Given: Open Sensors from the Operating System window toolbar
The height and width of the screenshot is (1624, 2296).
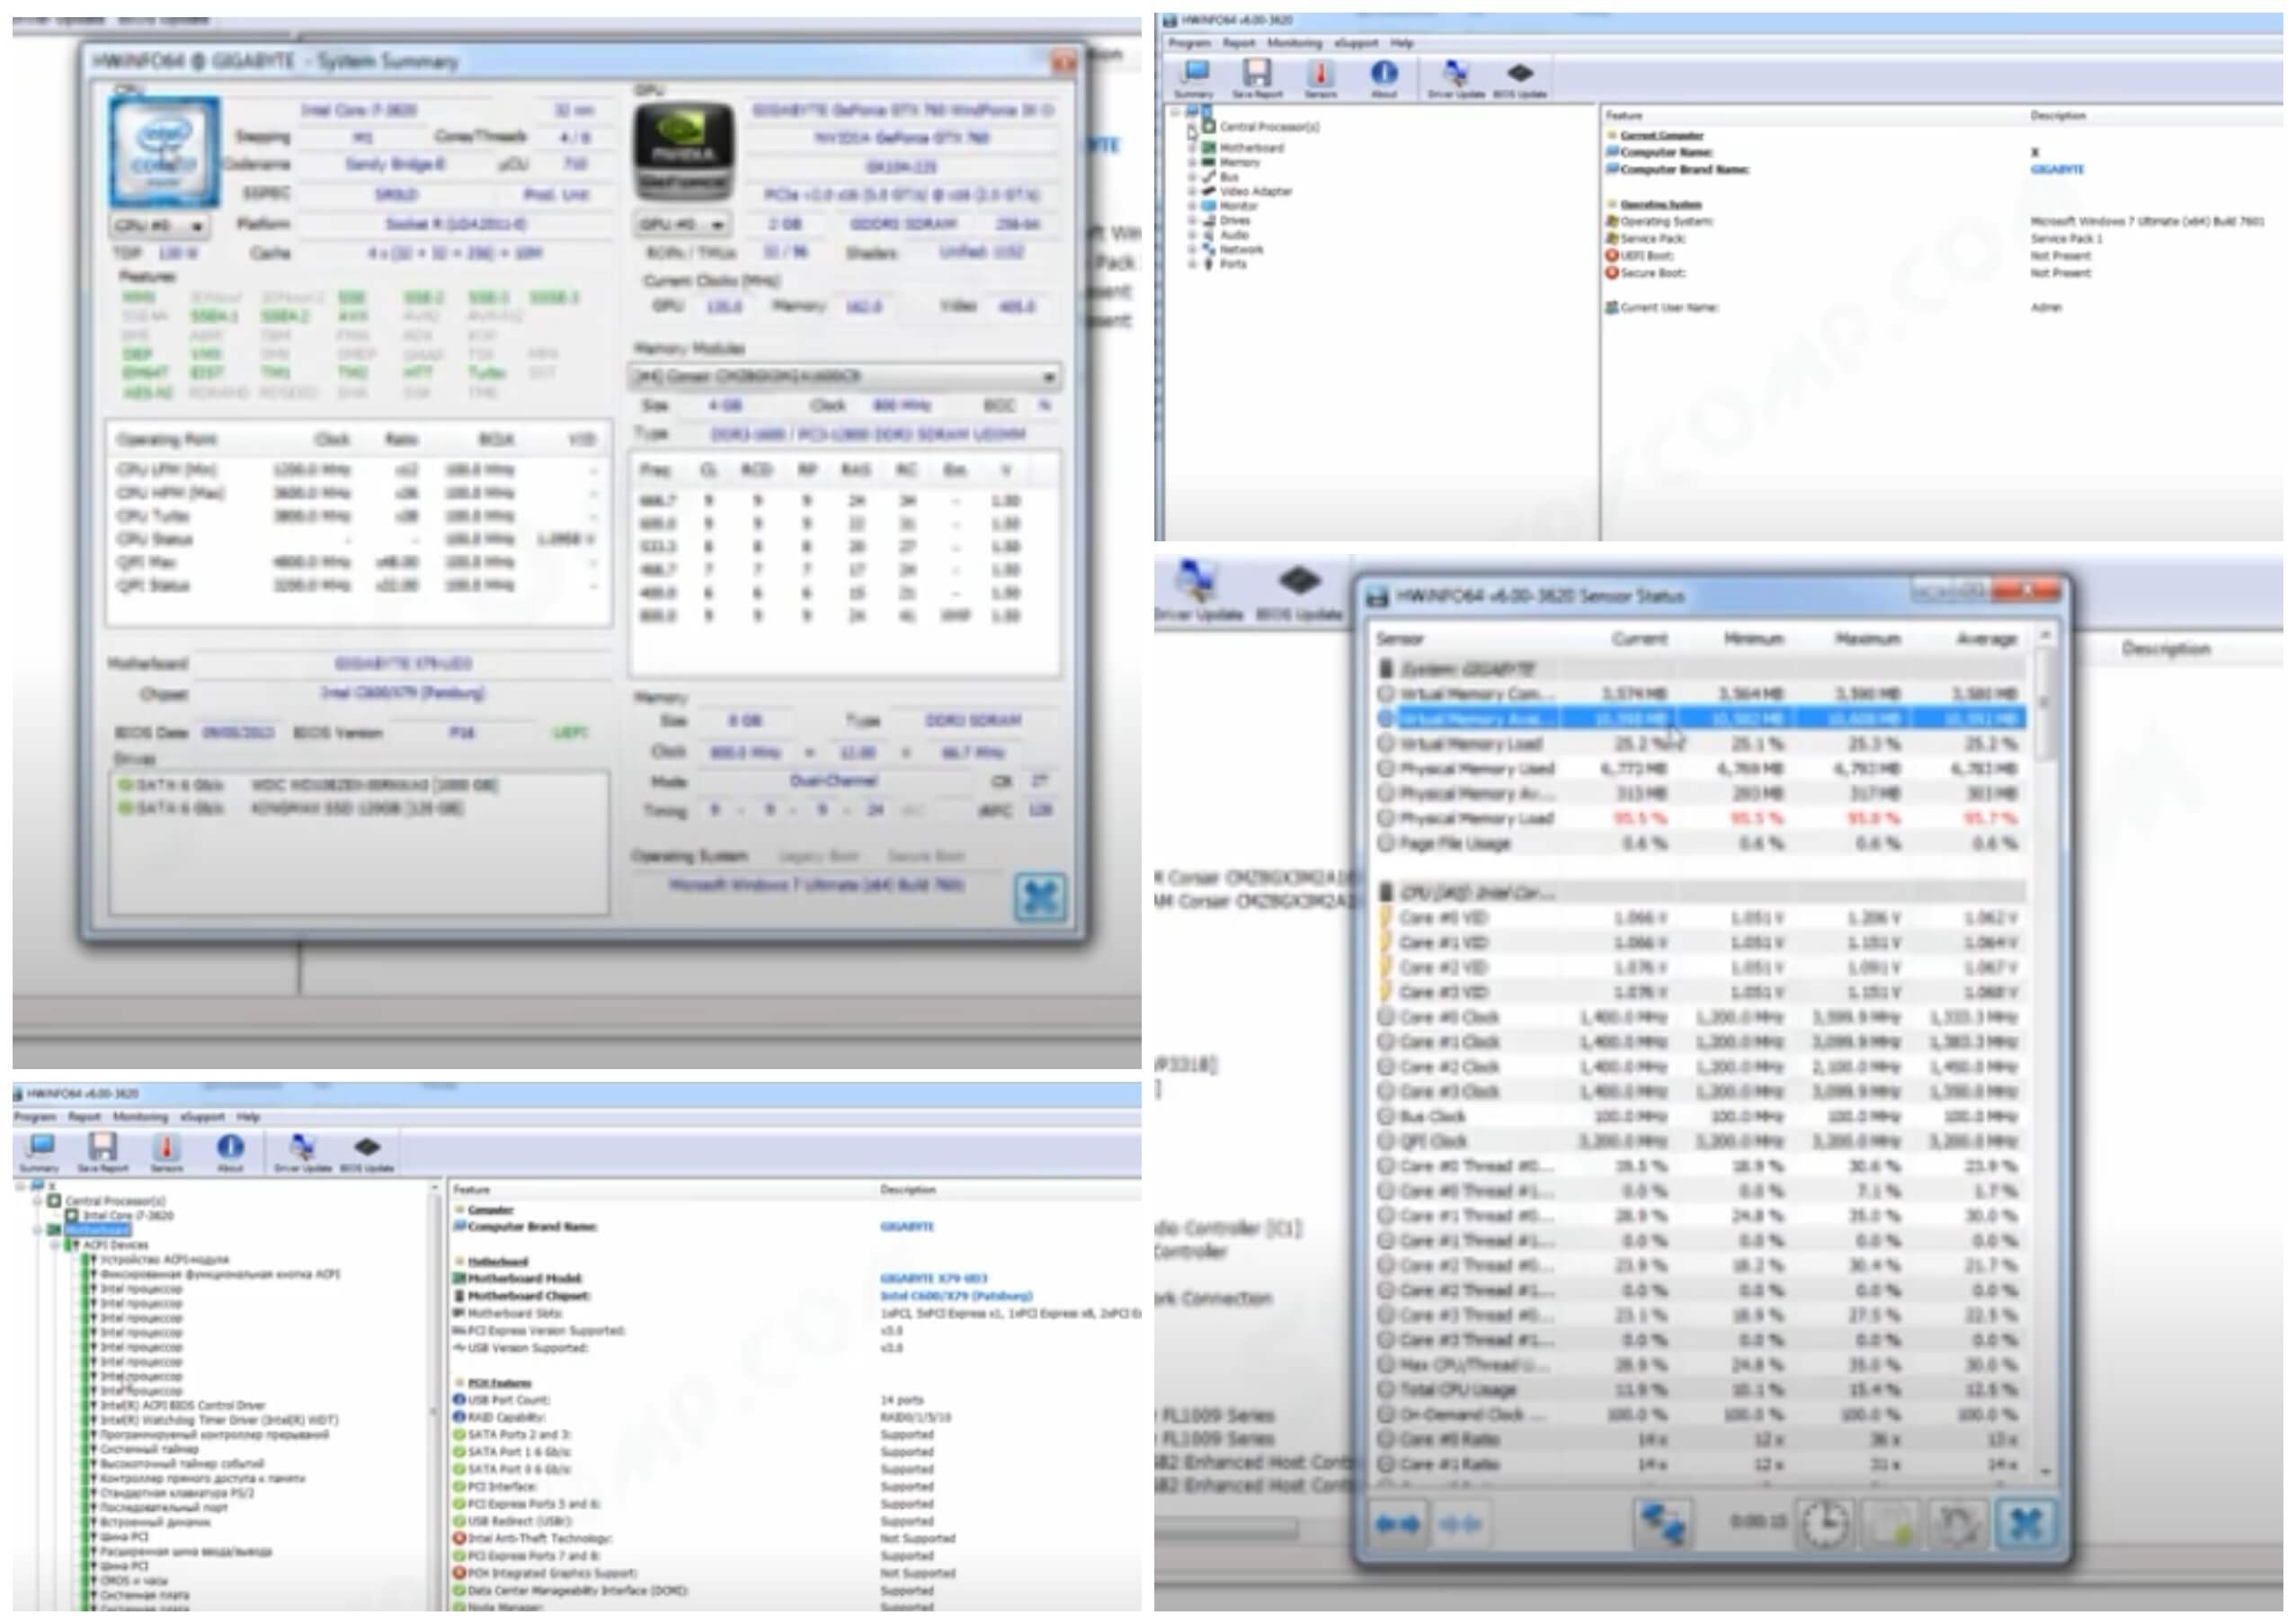Looking at the screenshot, I should 1320,78.
